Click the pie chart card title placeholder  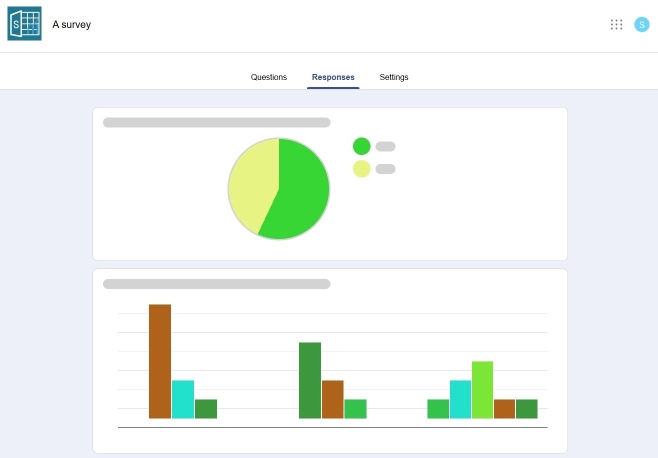(x=216, y=122)
